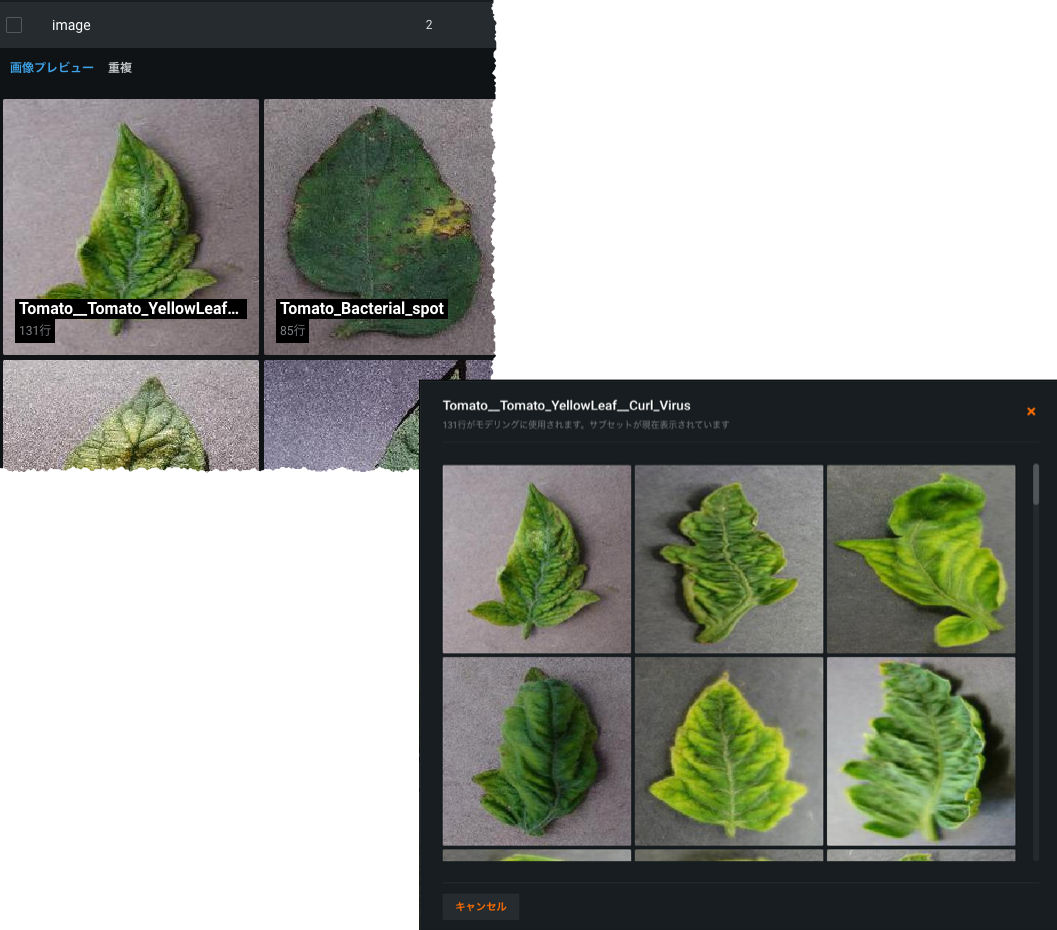Click the Tomato_Bacterial_spot label
Image resolution: width=1057 pixels, height=930 pixels.
point(362,309)
